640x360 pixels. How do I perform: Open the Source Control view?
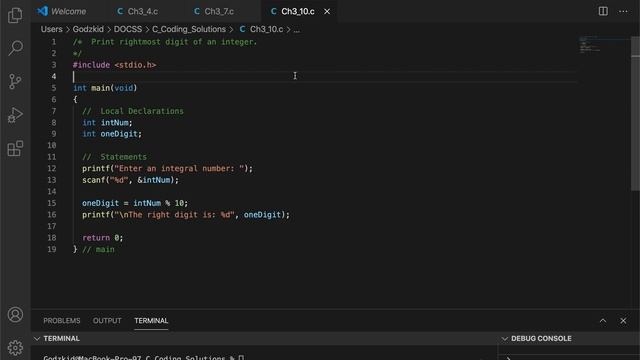coord(15,81)
